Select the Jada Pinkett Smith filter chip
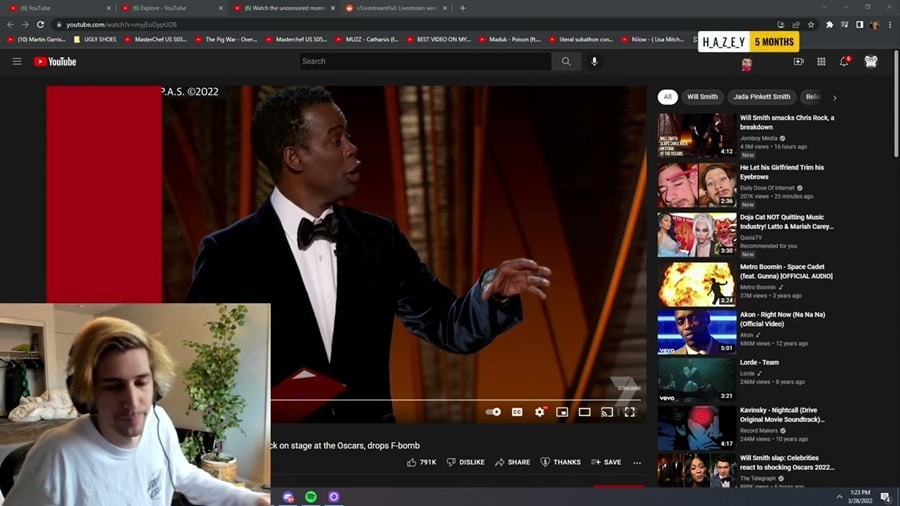Image resolution: width=900 pixels, height=506 pixels. coord(762,97)
